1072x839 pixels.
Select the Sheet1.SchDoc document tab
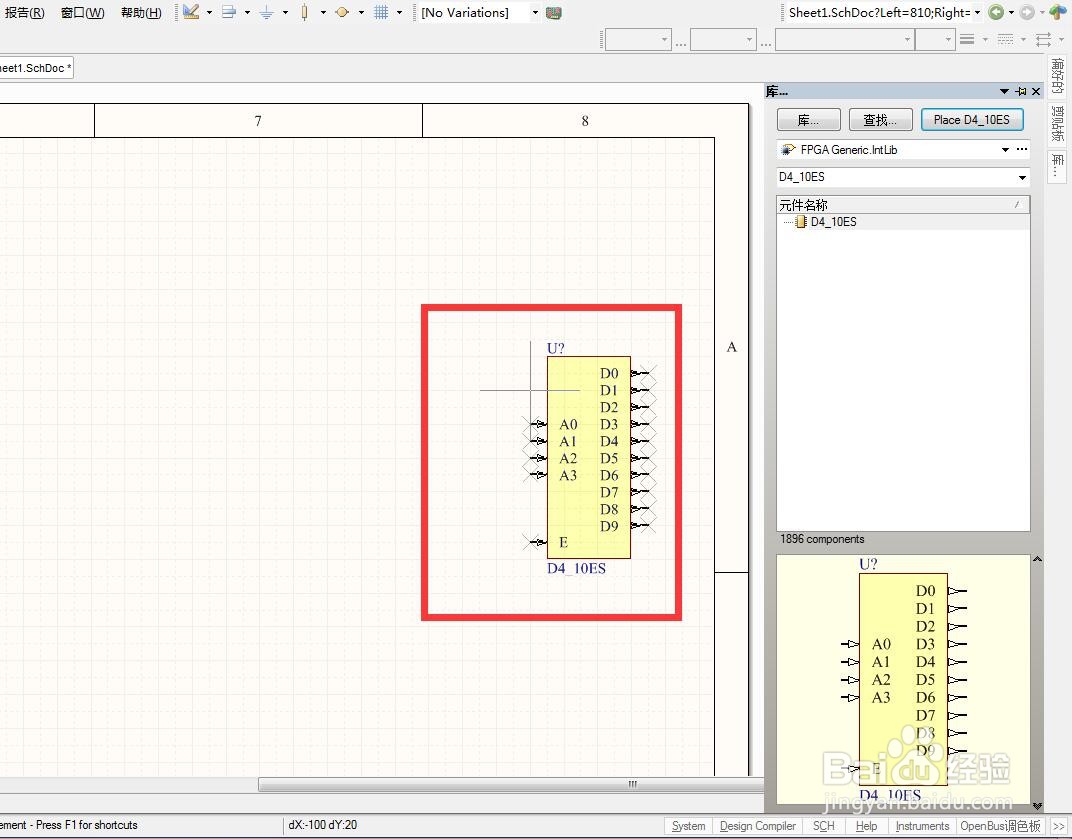(34, 68)
